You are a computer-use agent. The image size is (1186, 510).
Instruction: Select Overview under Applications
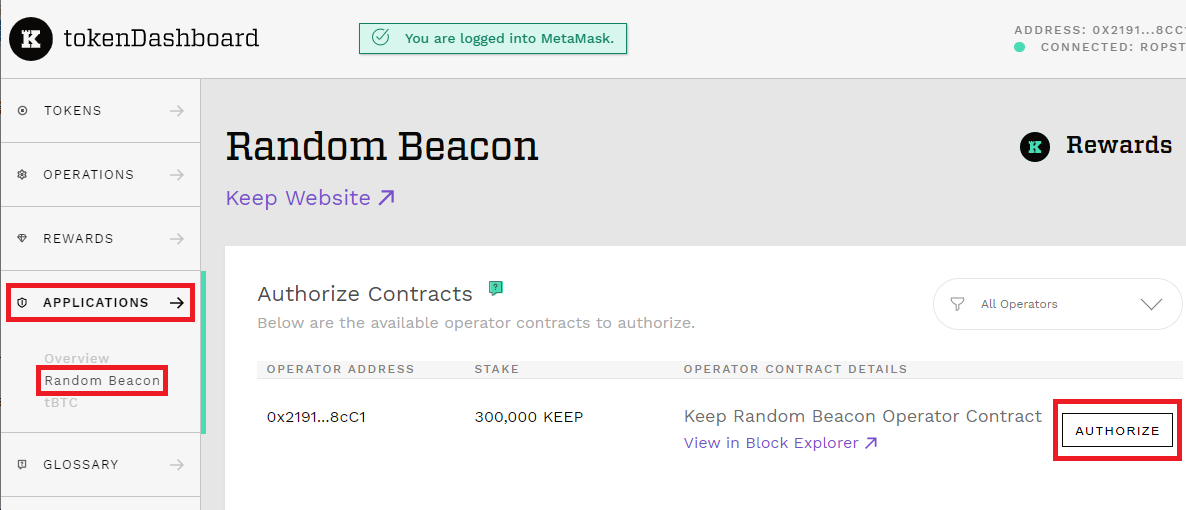coord(77,358)
